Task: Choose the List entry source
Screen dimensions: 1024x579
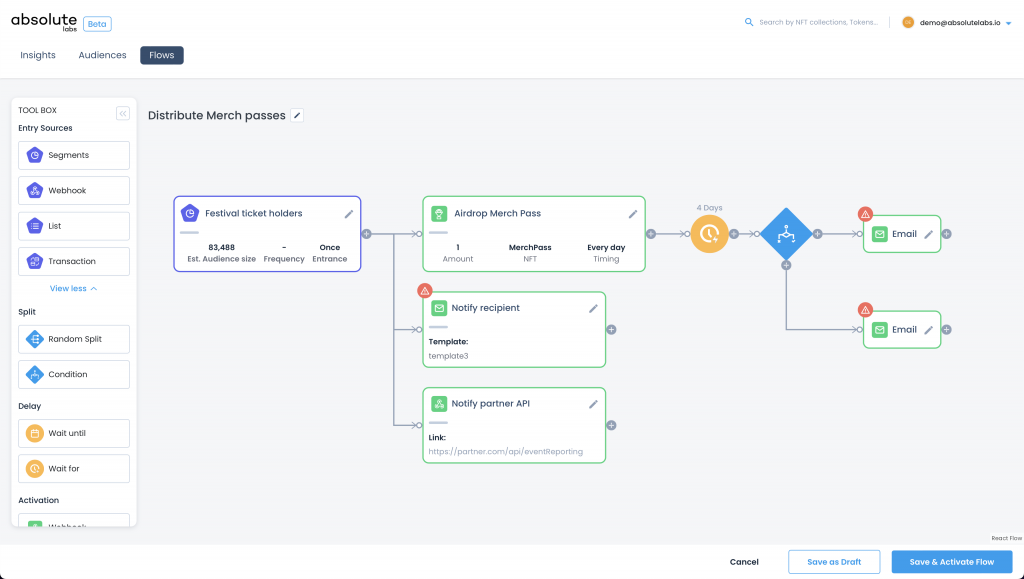Action: (x=74, y=226)
